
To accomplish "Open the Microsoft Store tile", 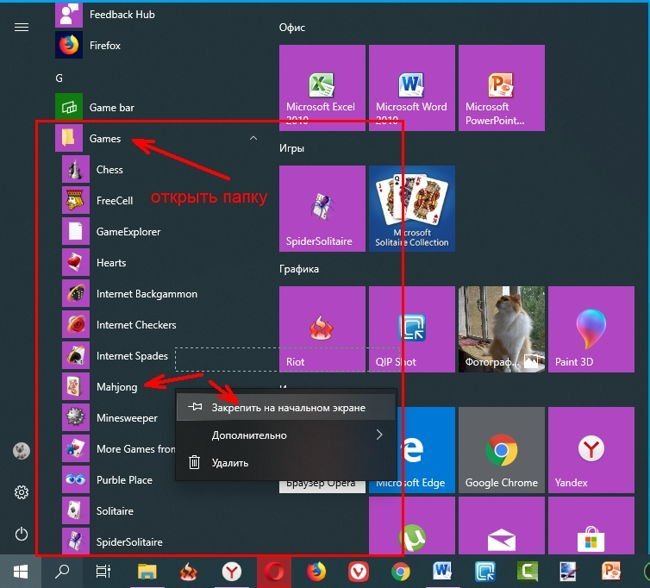I will 591,526.
